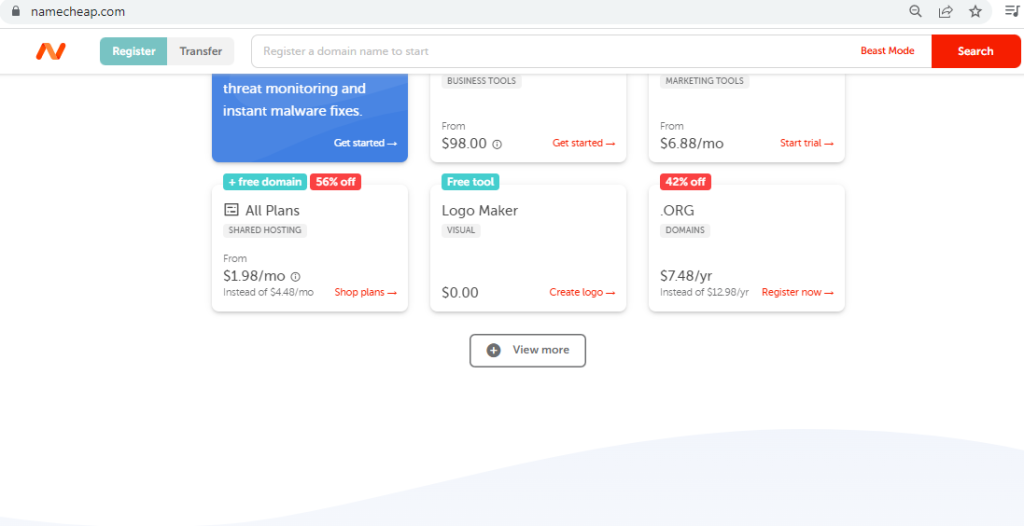Enable Beast Mode search
Viewport: 1024px width, 526px height.
(x=887, y=51)
